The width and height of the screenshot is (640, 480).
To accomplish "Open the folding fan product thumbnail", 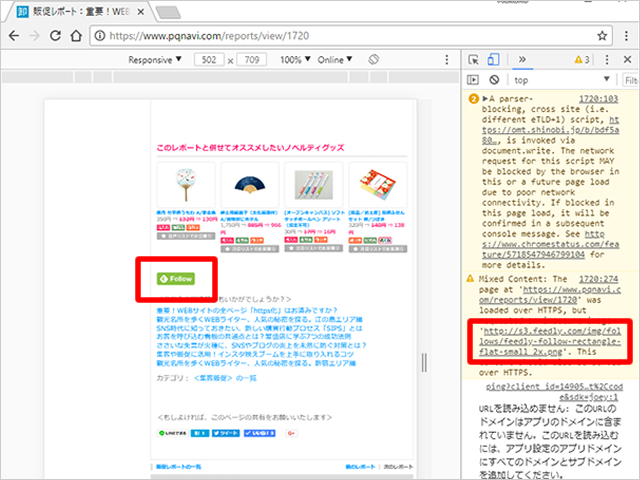I will (x=250, y=185).
